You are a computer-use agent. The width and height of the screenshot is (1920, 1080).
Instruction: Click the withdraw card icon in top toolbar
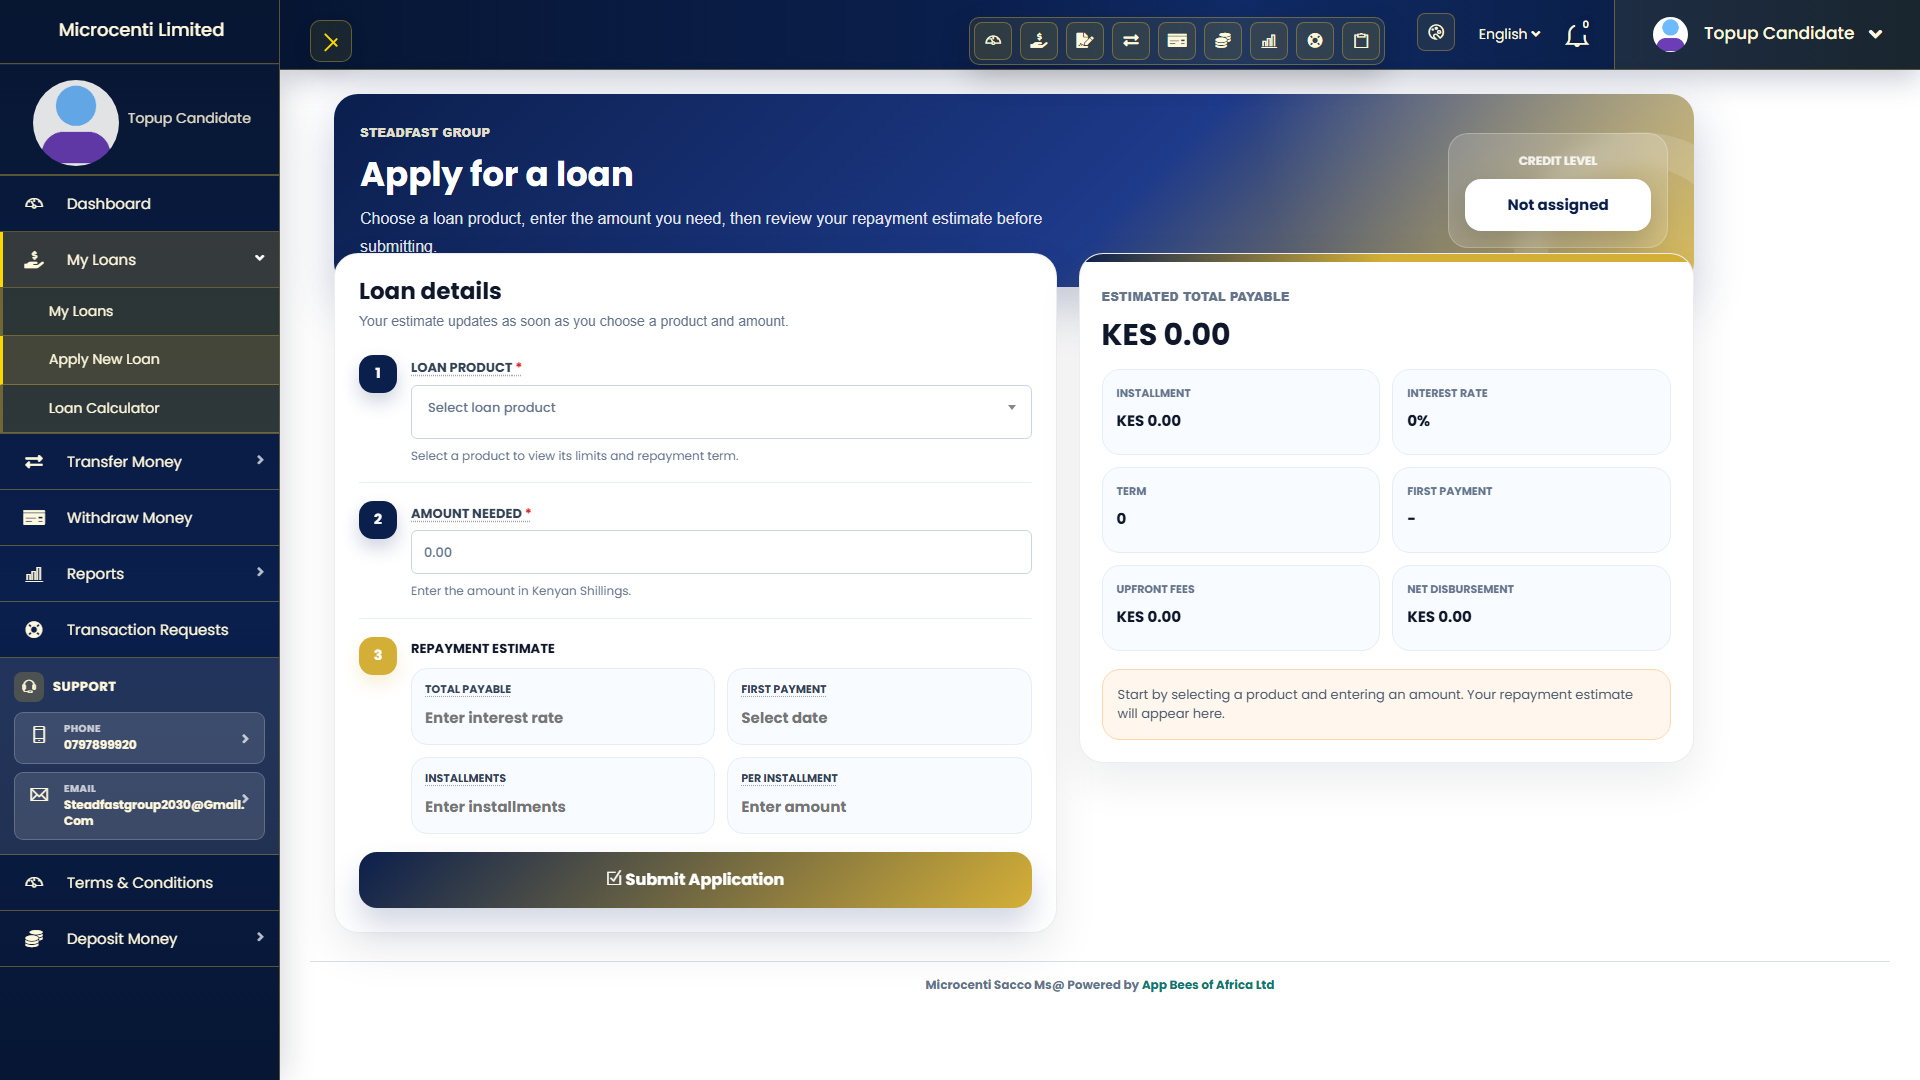click(x=1177, y=41)
